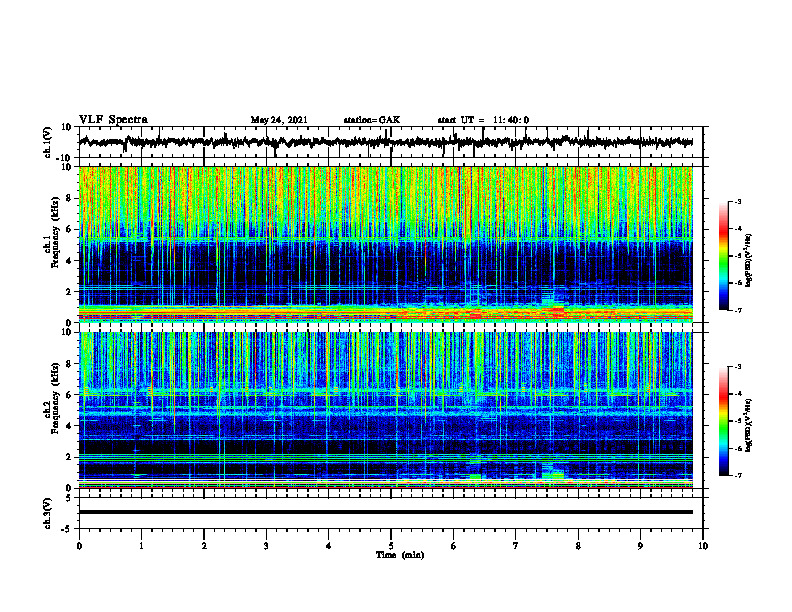Click the ch.1 color bar log(PSD) label
The height and width of the screenshot is (612, 792).
tap(749, 260)
